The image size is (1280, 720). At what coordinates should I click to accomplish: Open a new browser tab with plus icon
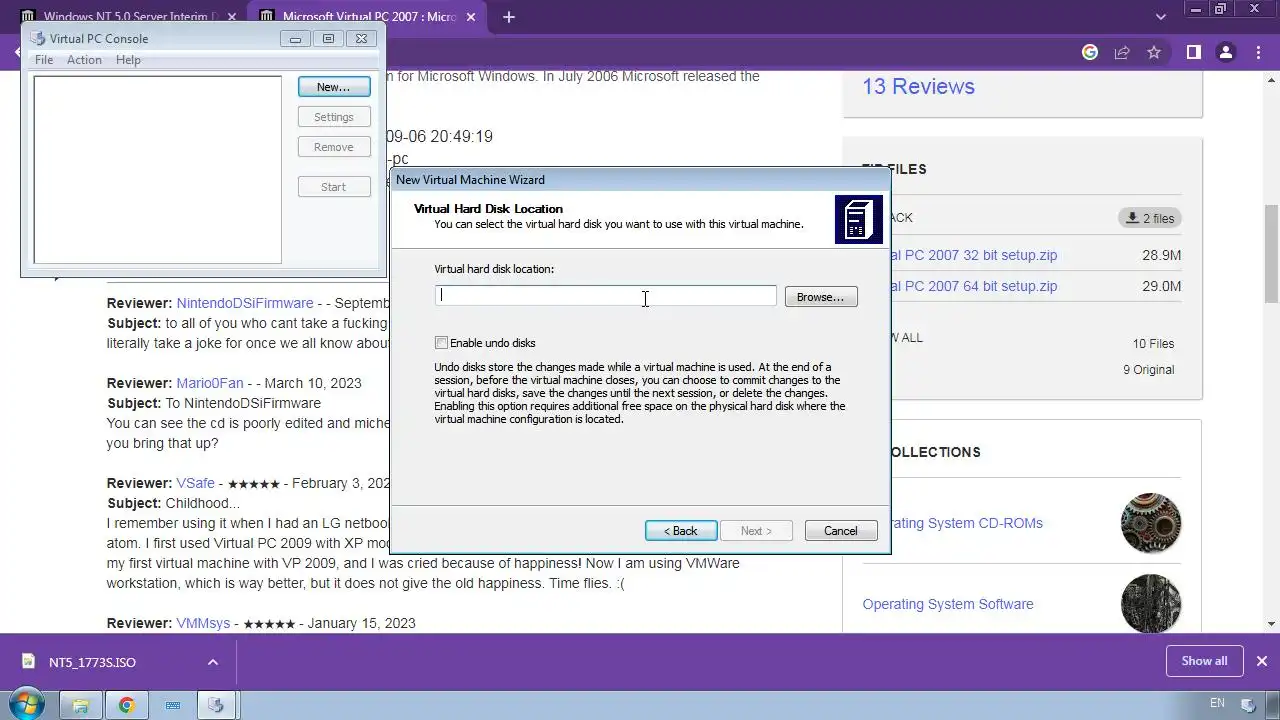tap(509, 17)
